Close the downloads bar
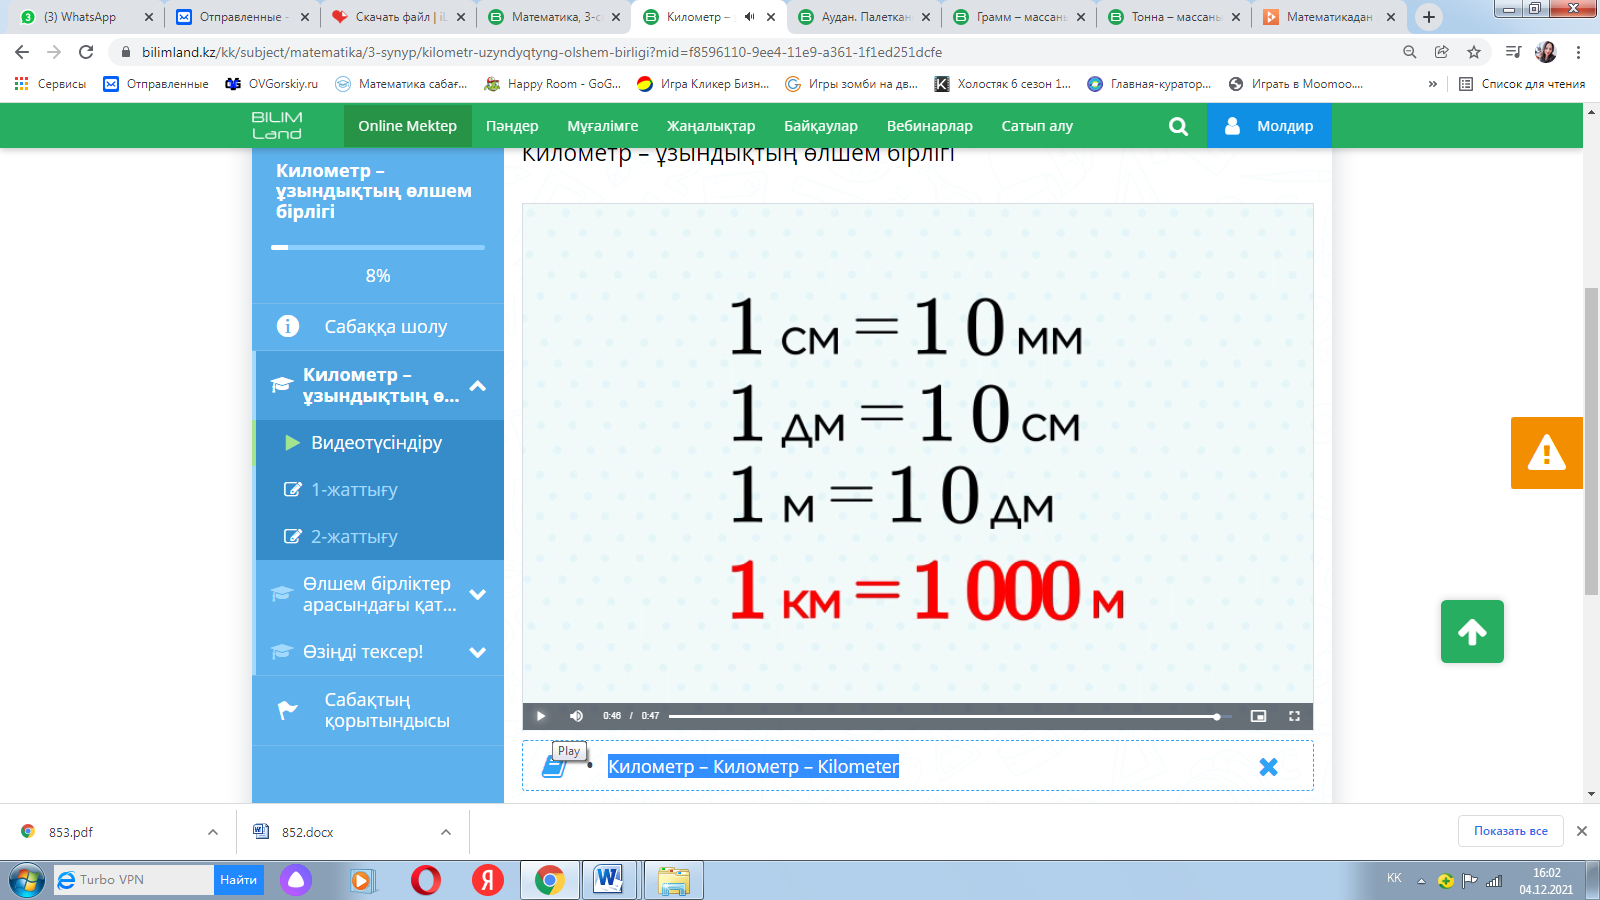 [x=1582, y=831]
